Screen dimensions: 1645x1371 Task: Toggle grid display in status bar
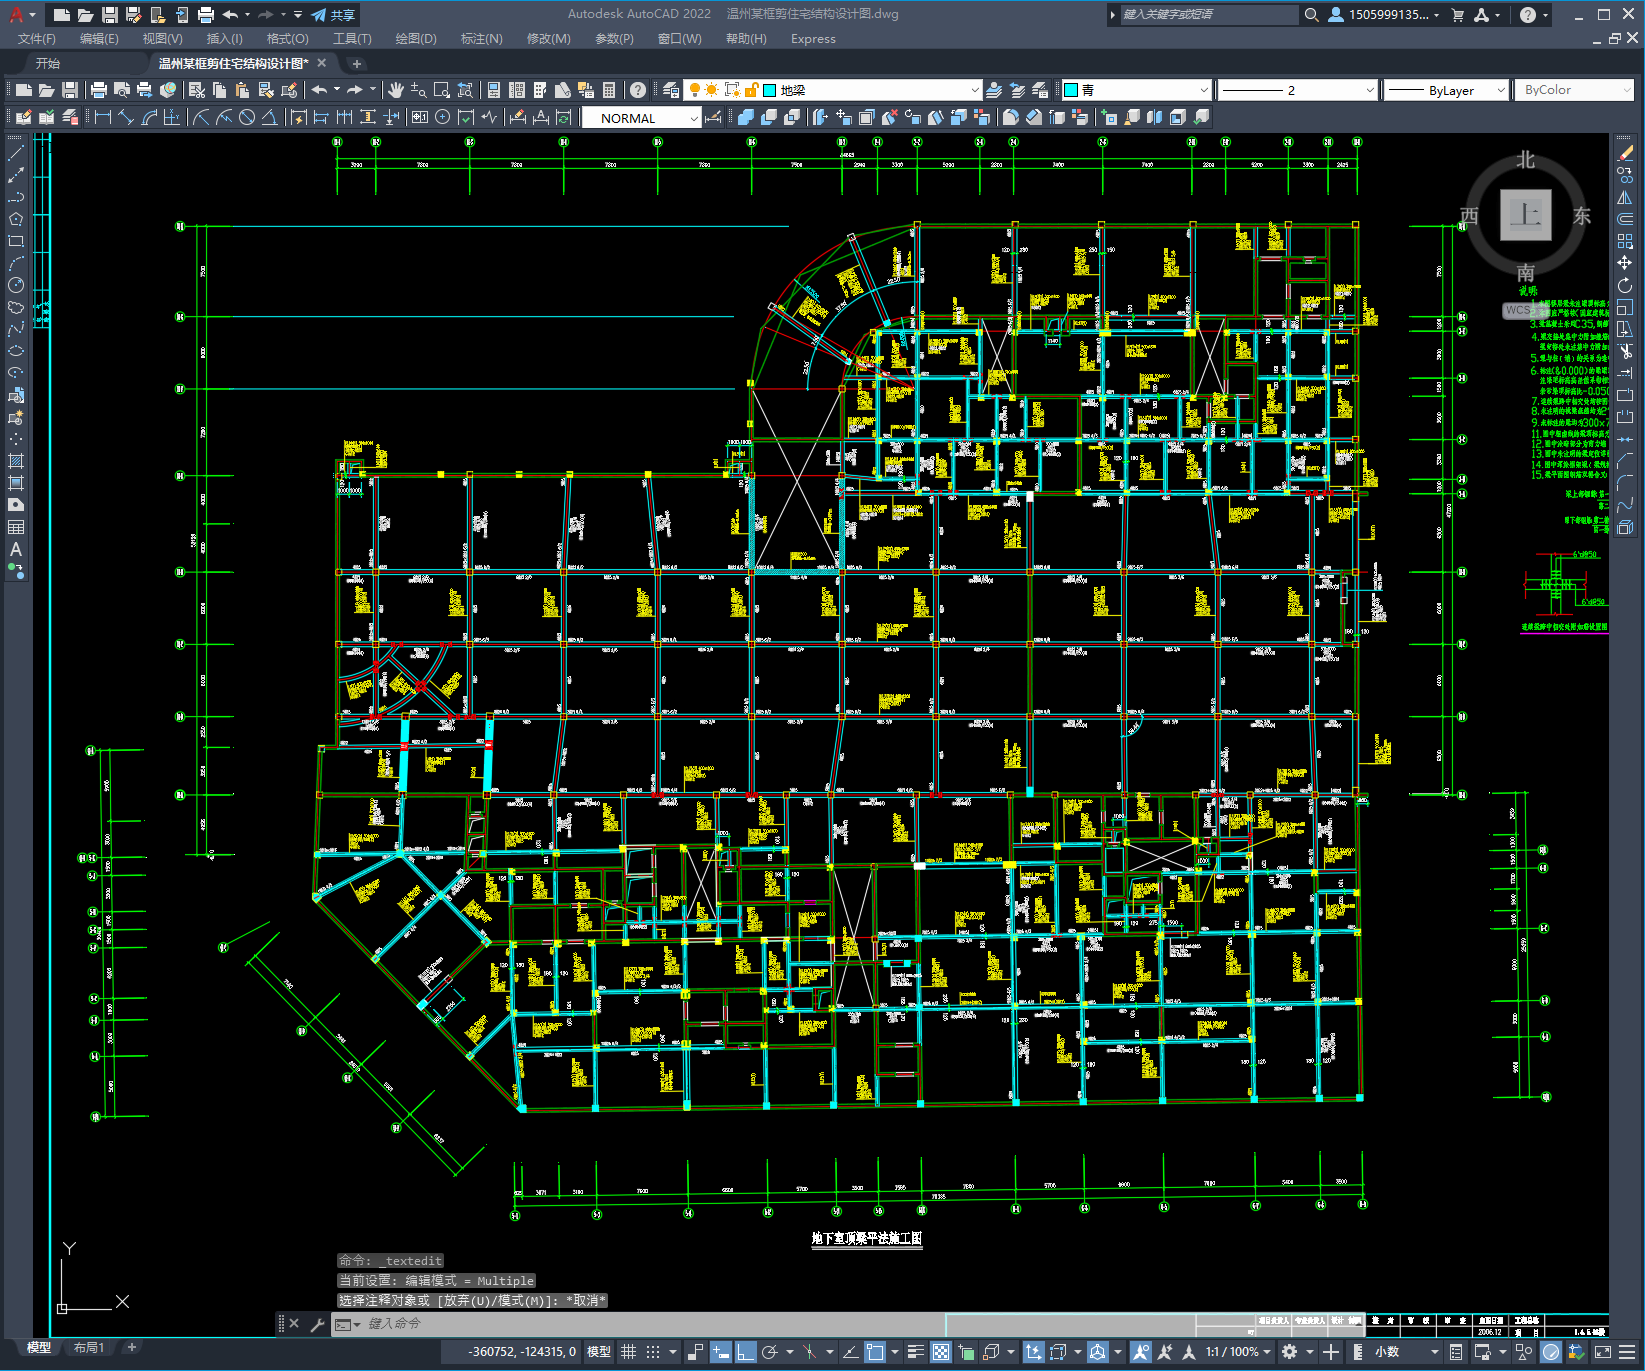pyautogui.click(x=628, y=1352)
